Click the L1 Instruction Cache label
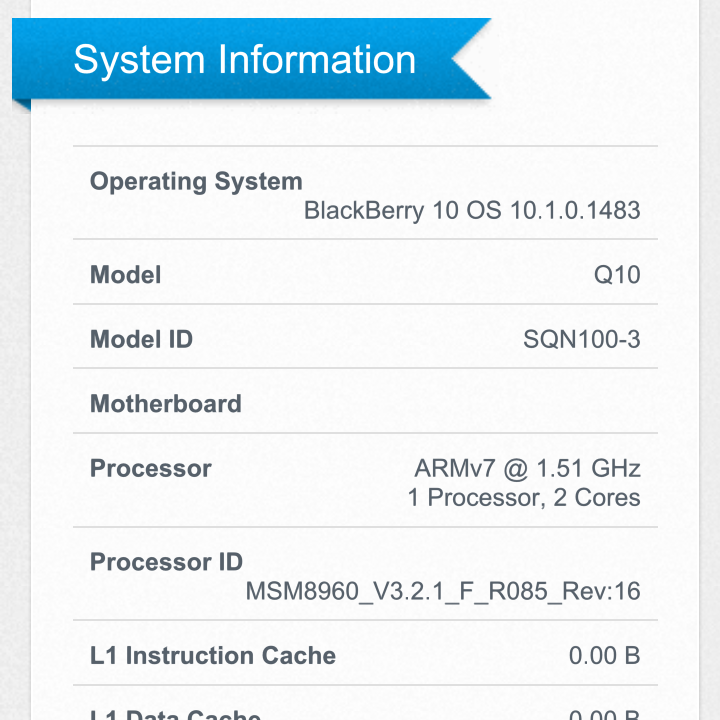 point(213,656)
